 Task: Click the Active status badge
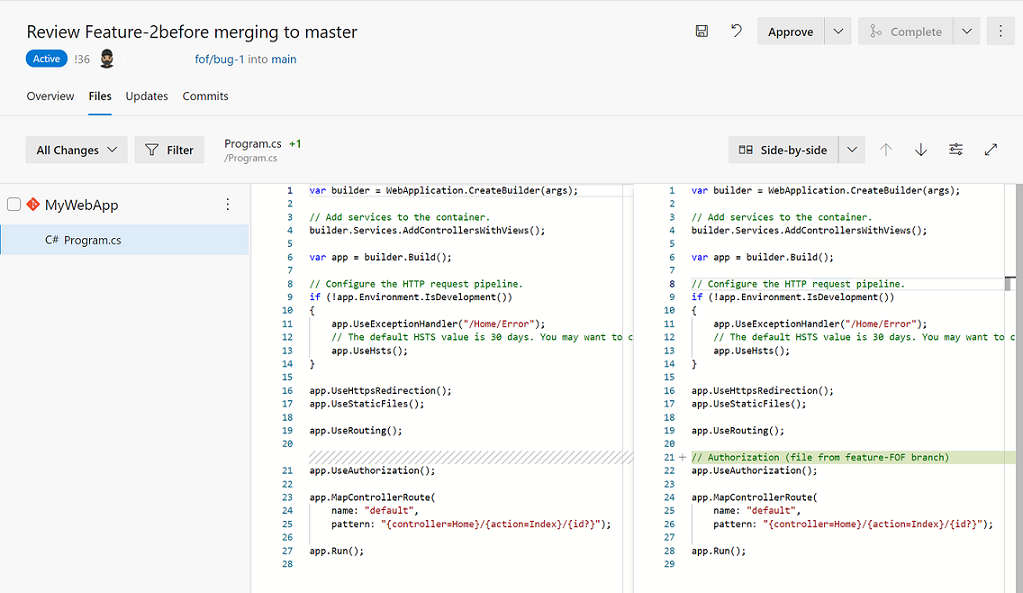pos(46,59)
